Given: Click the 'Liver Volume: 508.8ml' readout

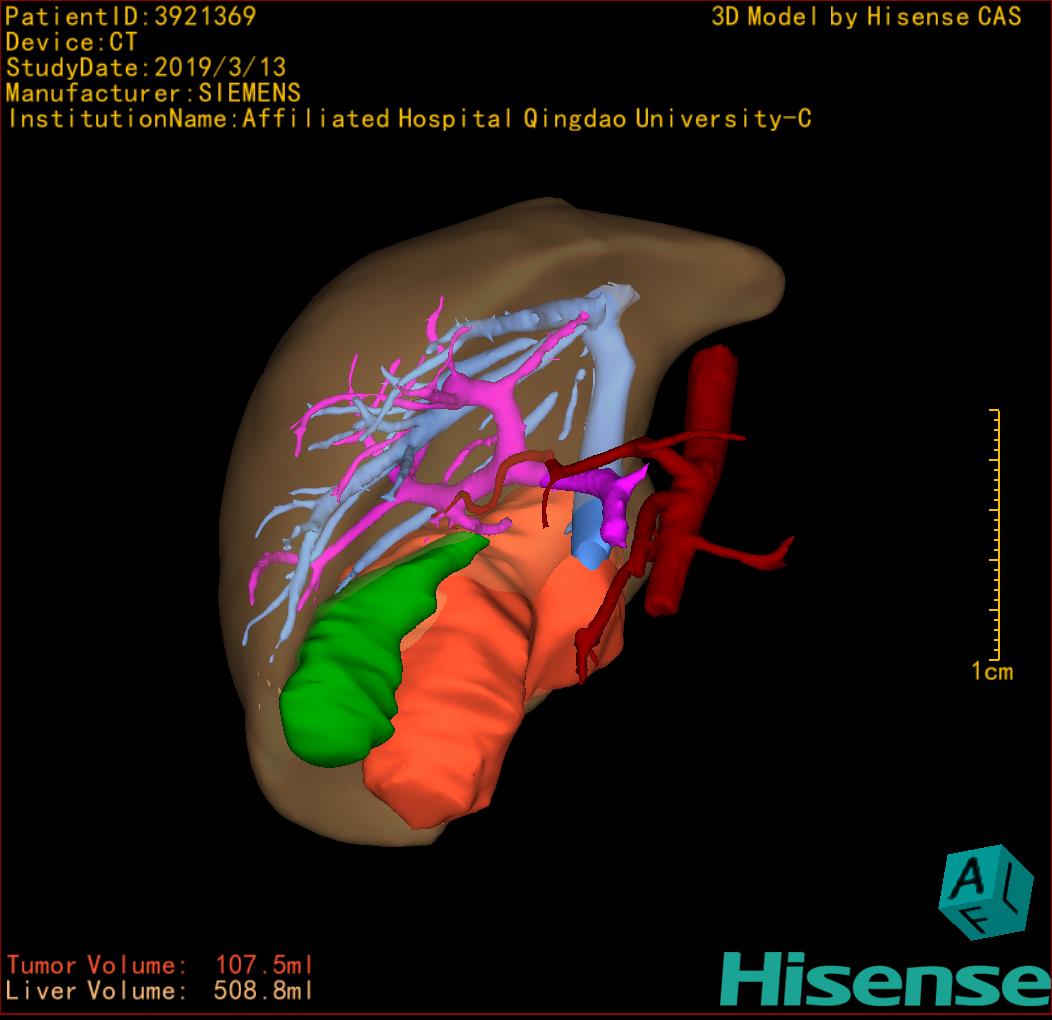Looking at the screenshot, I should (x=160, y=990).
